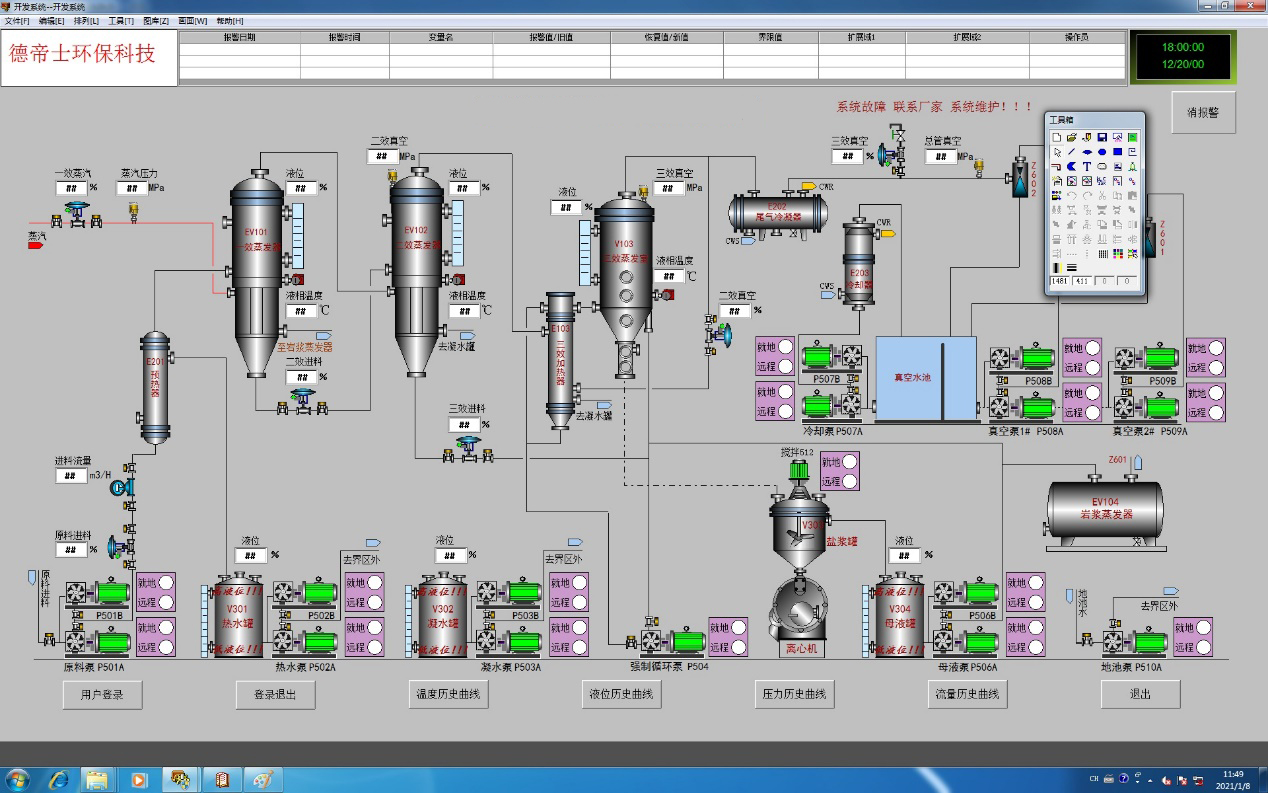Click the 进料流量 value field
1268x793 pixels.
click(x=71, y=476)
